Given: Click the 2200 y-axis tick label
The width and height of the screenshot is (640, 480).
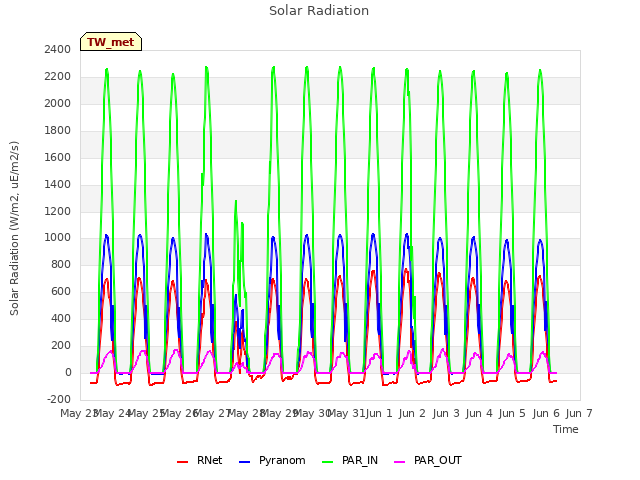Looking at the screenshot, I should 58,76.
